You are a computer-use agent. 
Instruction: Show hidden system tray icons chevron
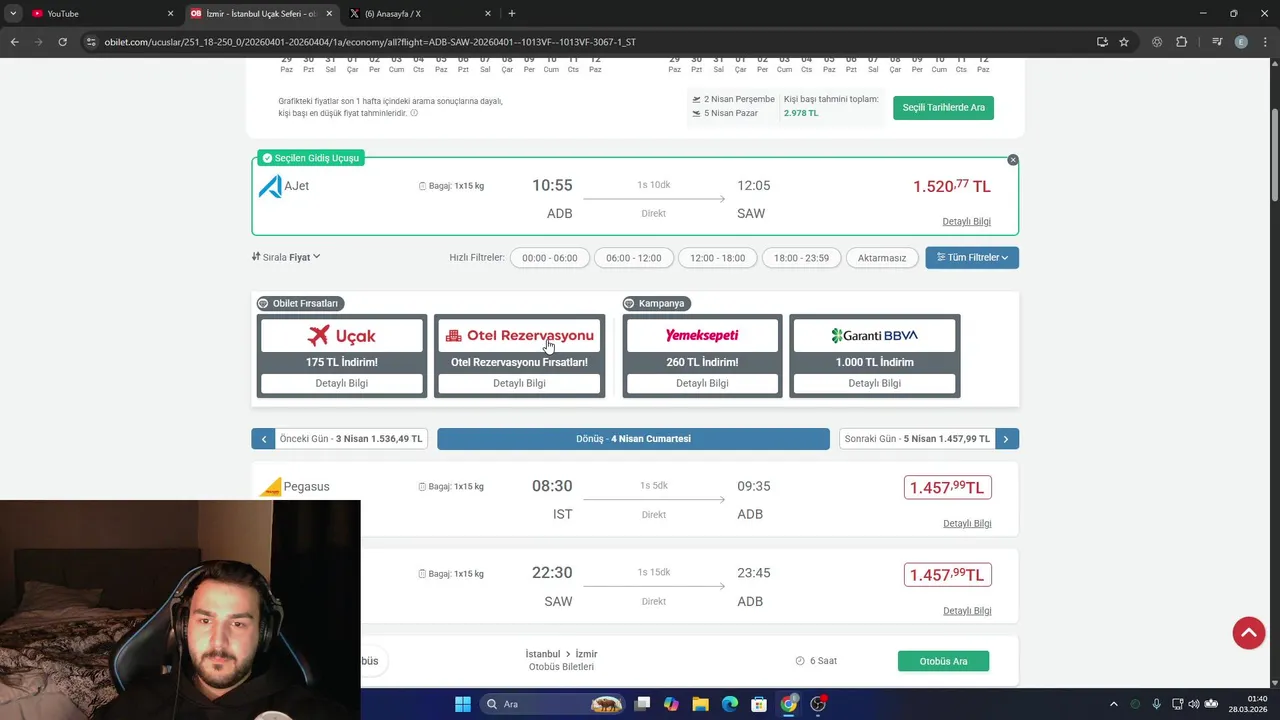click(1115, 704)
